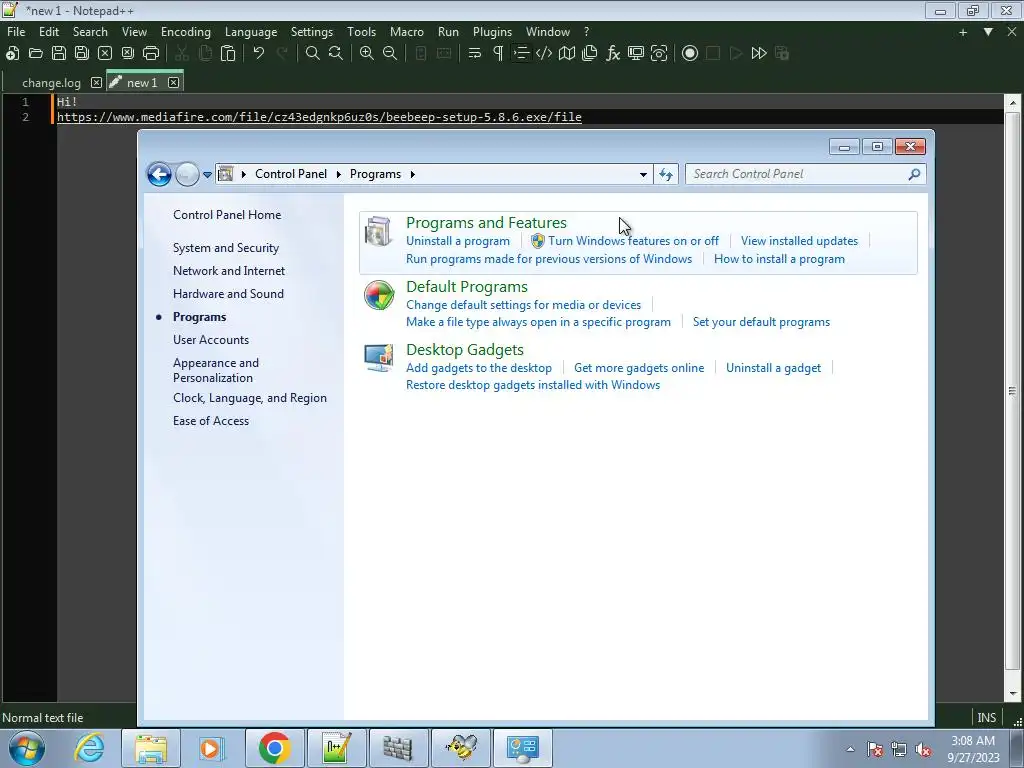Click the Close All documents toolbar icon
Image resolution: width=1024 pixels, height=768 pixels.
pyautogui.click(x=128, y=54)
